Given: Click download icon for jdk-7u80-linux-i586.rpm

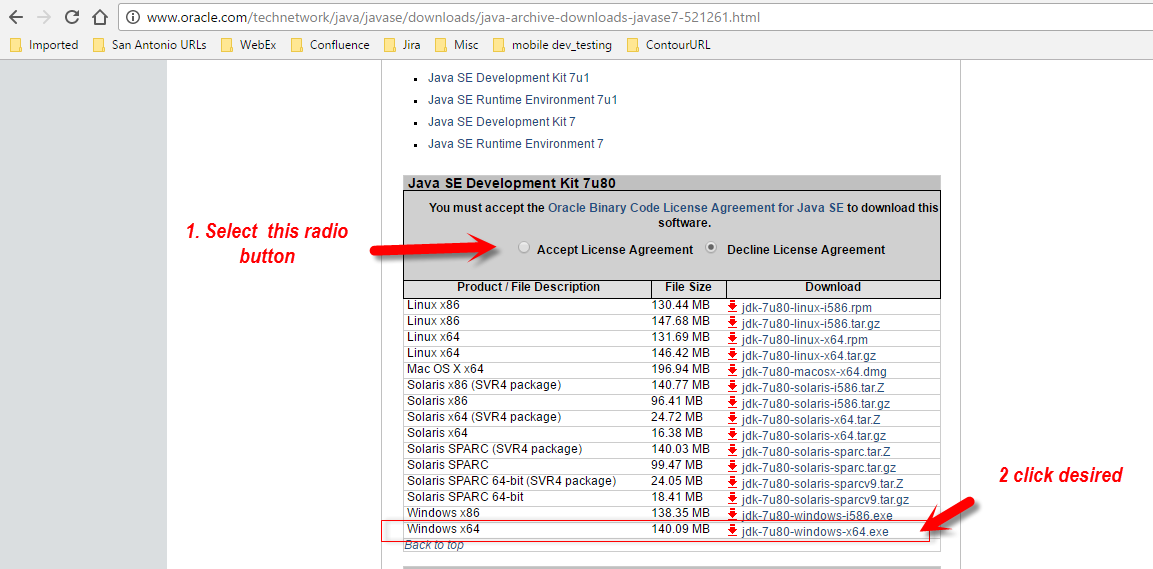Looking at the screenshot, I should point(732,307).
